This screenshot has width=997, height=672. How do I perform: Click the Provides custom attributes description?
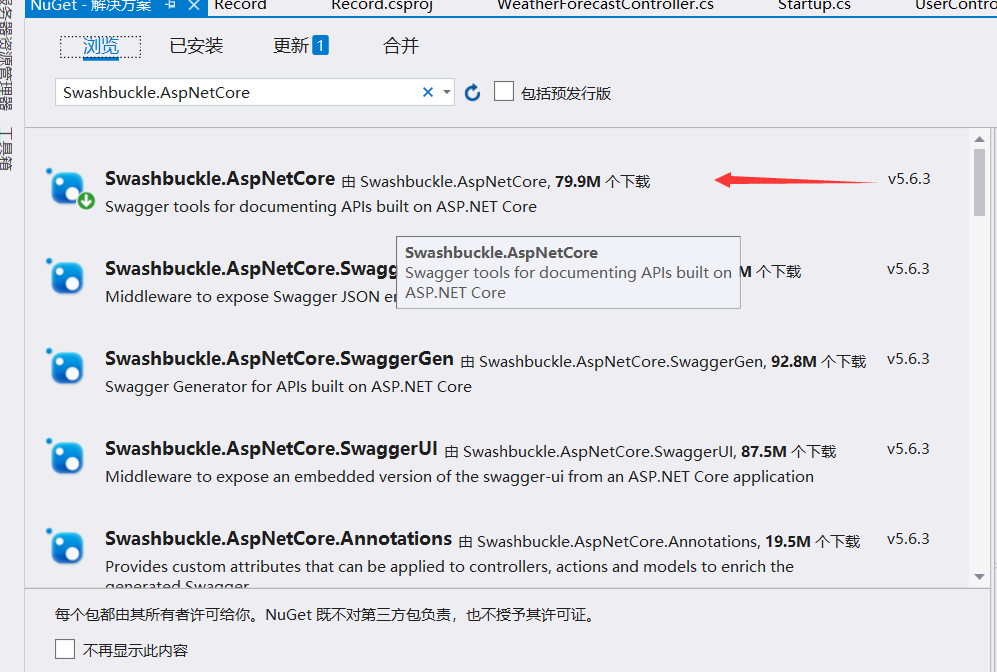click(449, 575)
